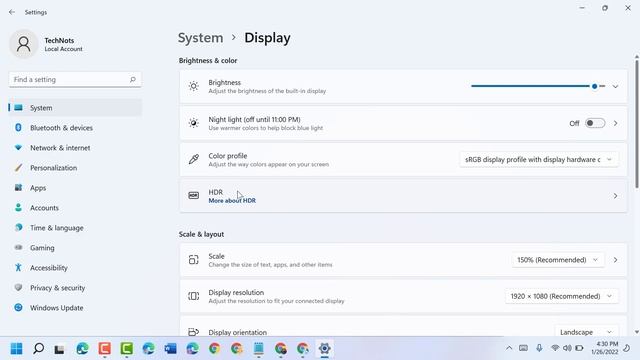This screenshot has width=640, height=360.
Task: Click the Brightness slider handle
Action: 595,86
